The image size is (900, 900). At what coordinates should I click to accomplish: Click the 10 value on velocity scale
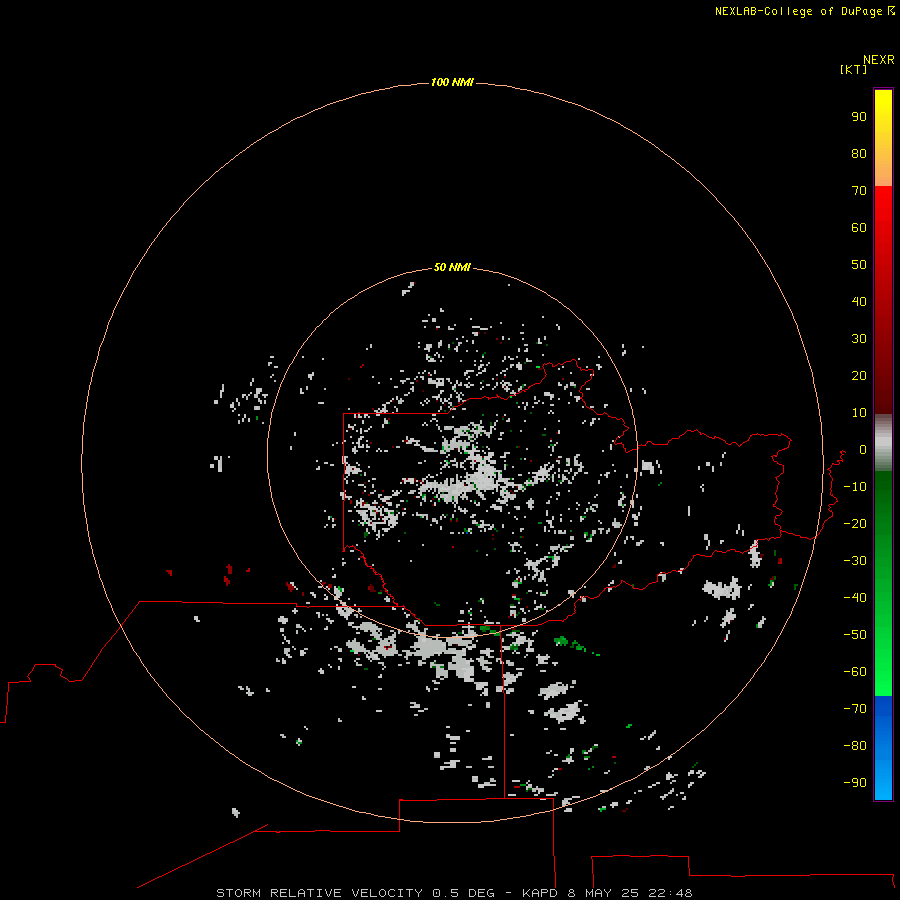pos(859,413)
